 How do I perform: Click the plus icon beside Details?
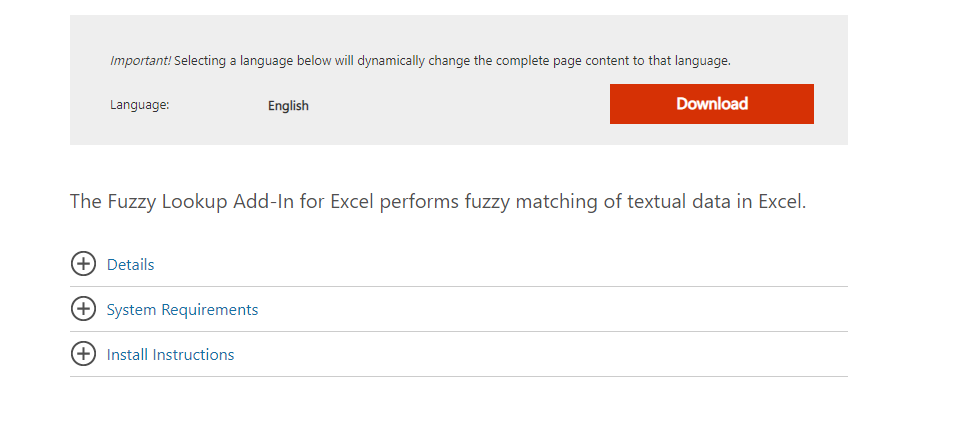[83, 264]
